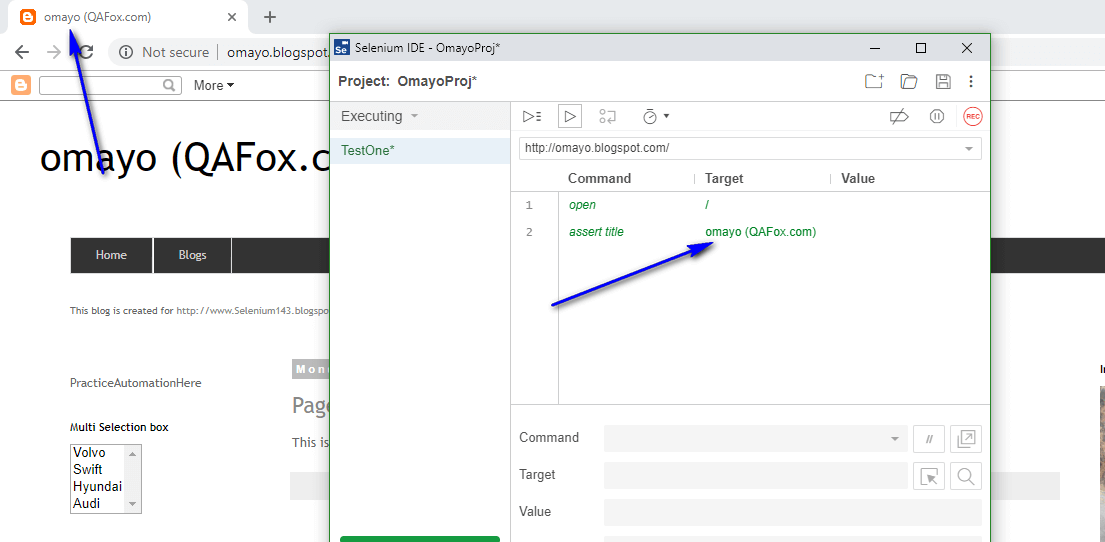Pause on exceptions icon
Screen dimensions: 1105x542
[x=937, y=116]
